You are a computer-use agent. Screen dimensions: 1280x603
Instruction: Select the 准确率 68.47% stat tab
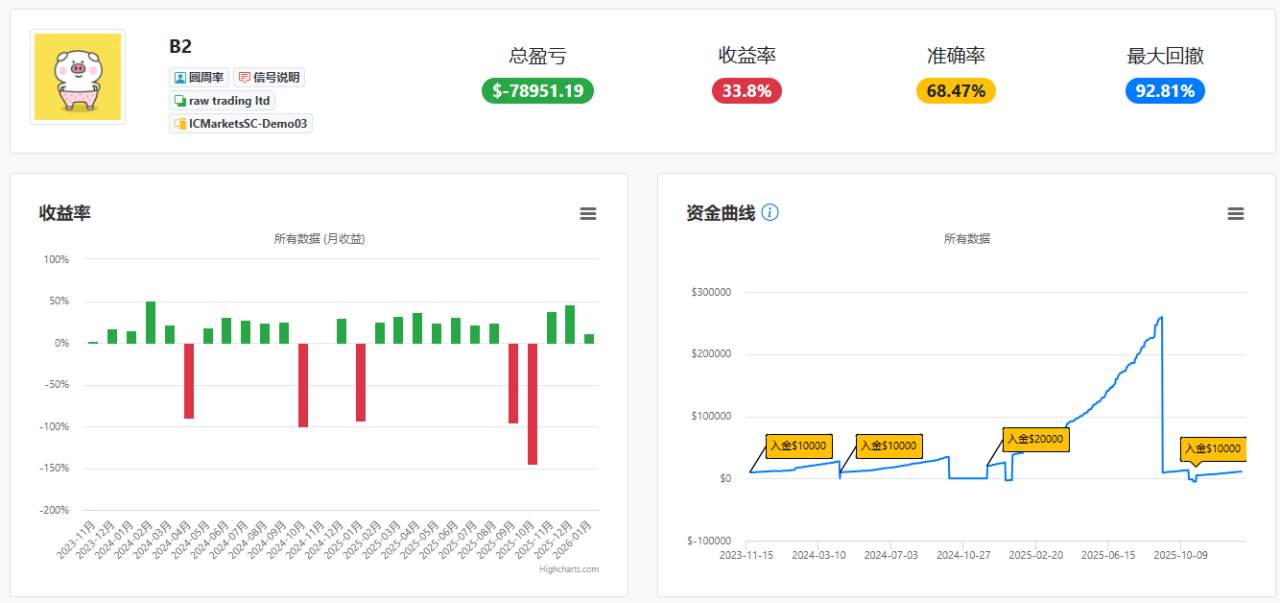955,91
